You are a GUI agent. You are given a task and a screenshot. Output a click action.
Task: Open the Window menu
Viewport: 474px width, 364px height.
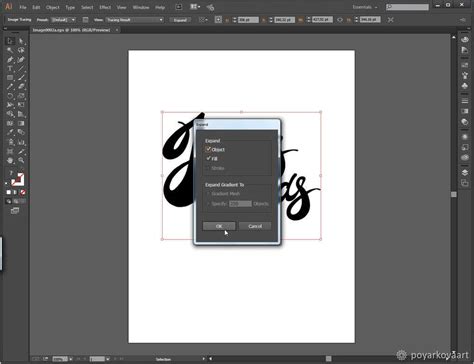point(141,7)
